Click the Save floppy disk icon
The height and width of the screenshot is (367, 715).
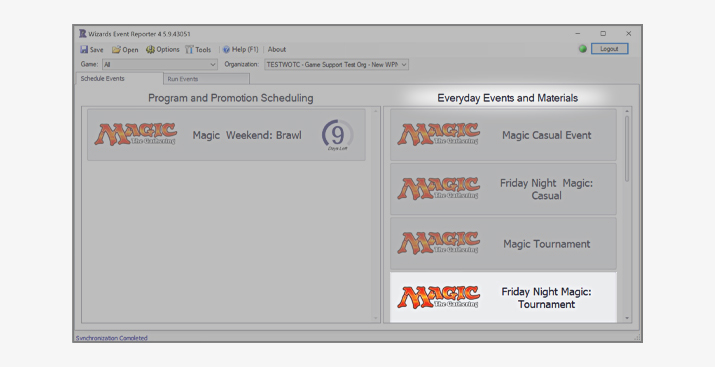(84, 49)
